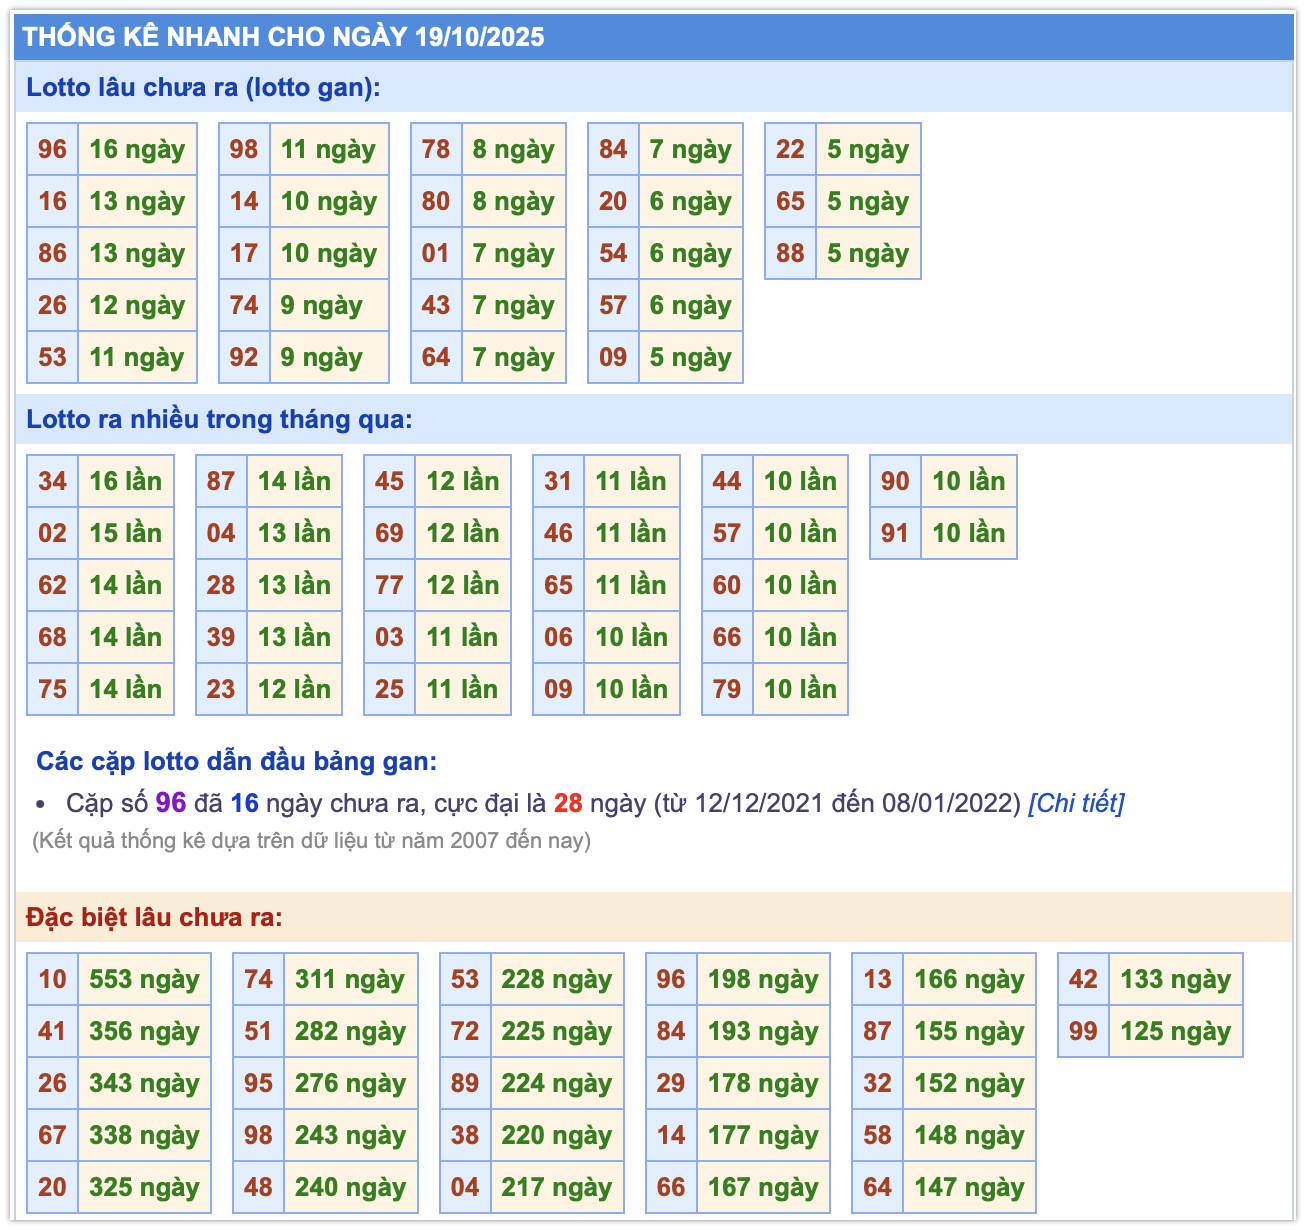This screenshot has width=1306, height=1230.
Task: Click number 99 beside "125 ngày"
Action: (1083, 1031)
